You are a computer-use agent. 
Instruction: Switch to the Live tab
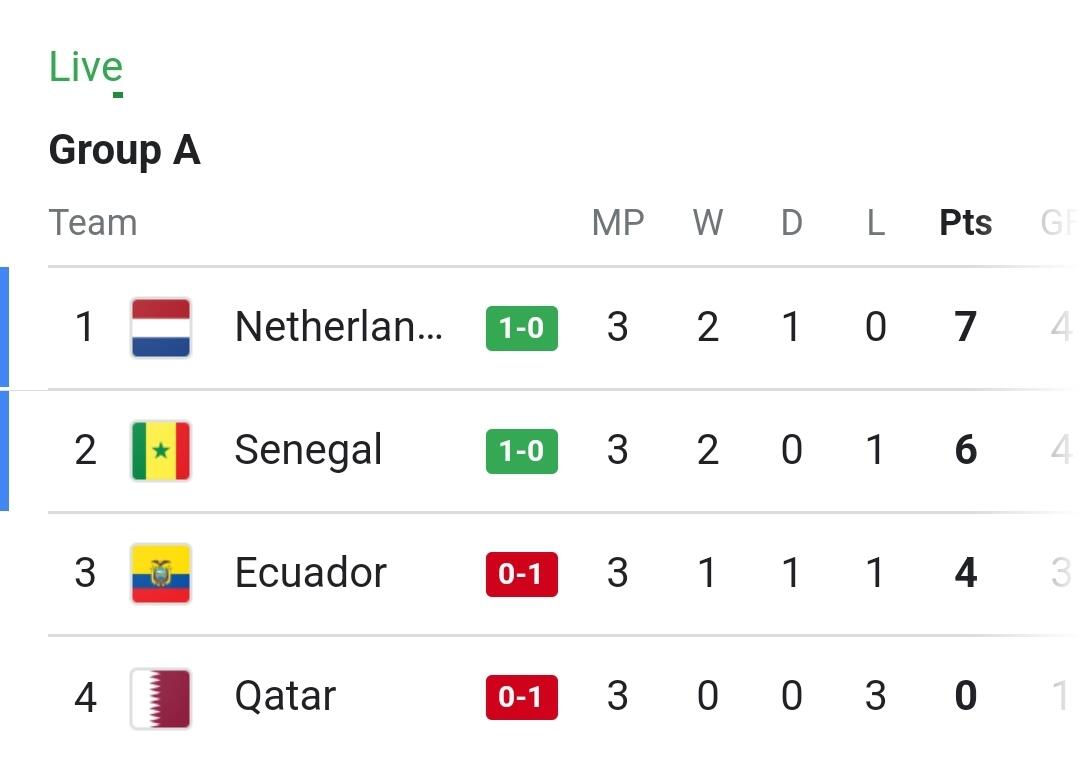[86, 68]
